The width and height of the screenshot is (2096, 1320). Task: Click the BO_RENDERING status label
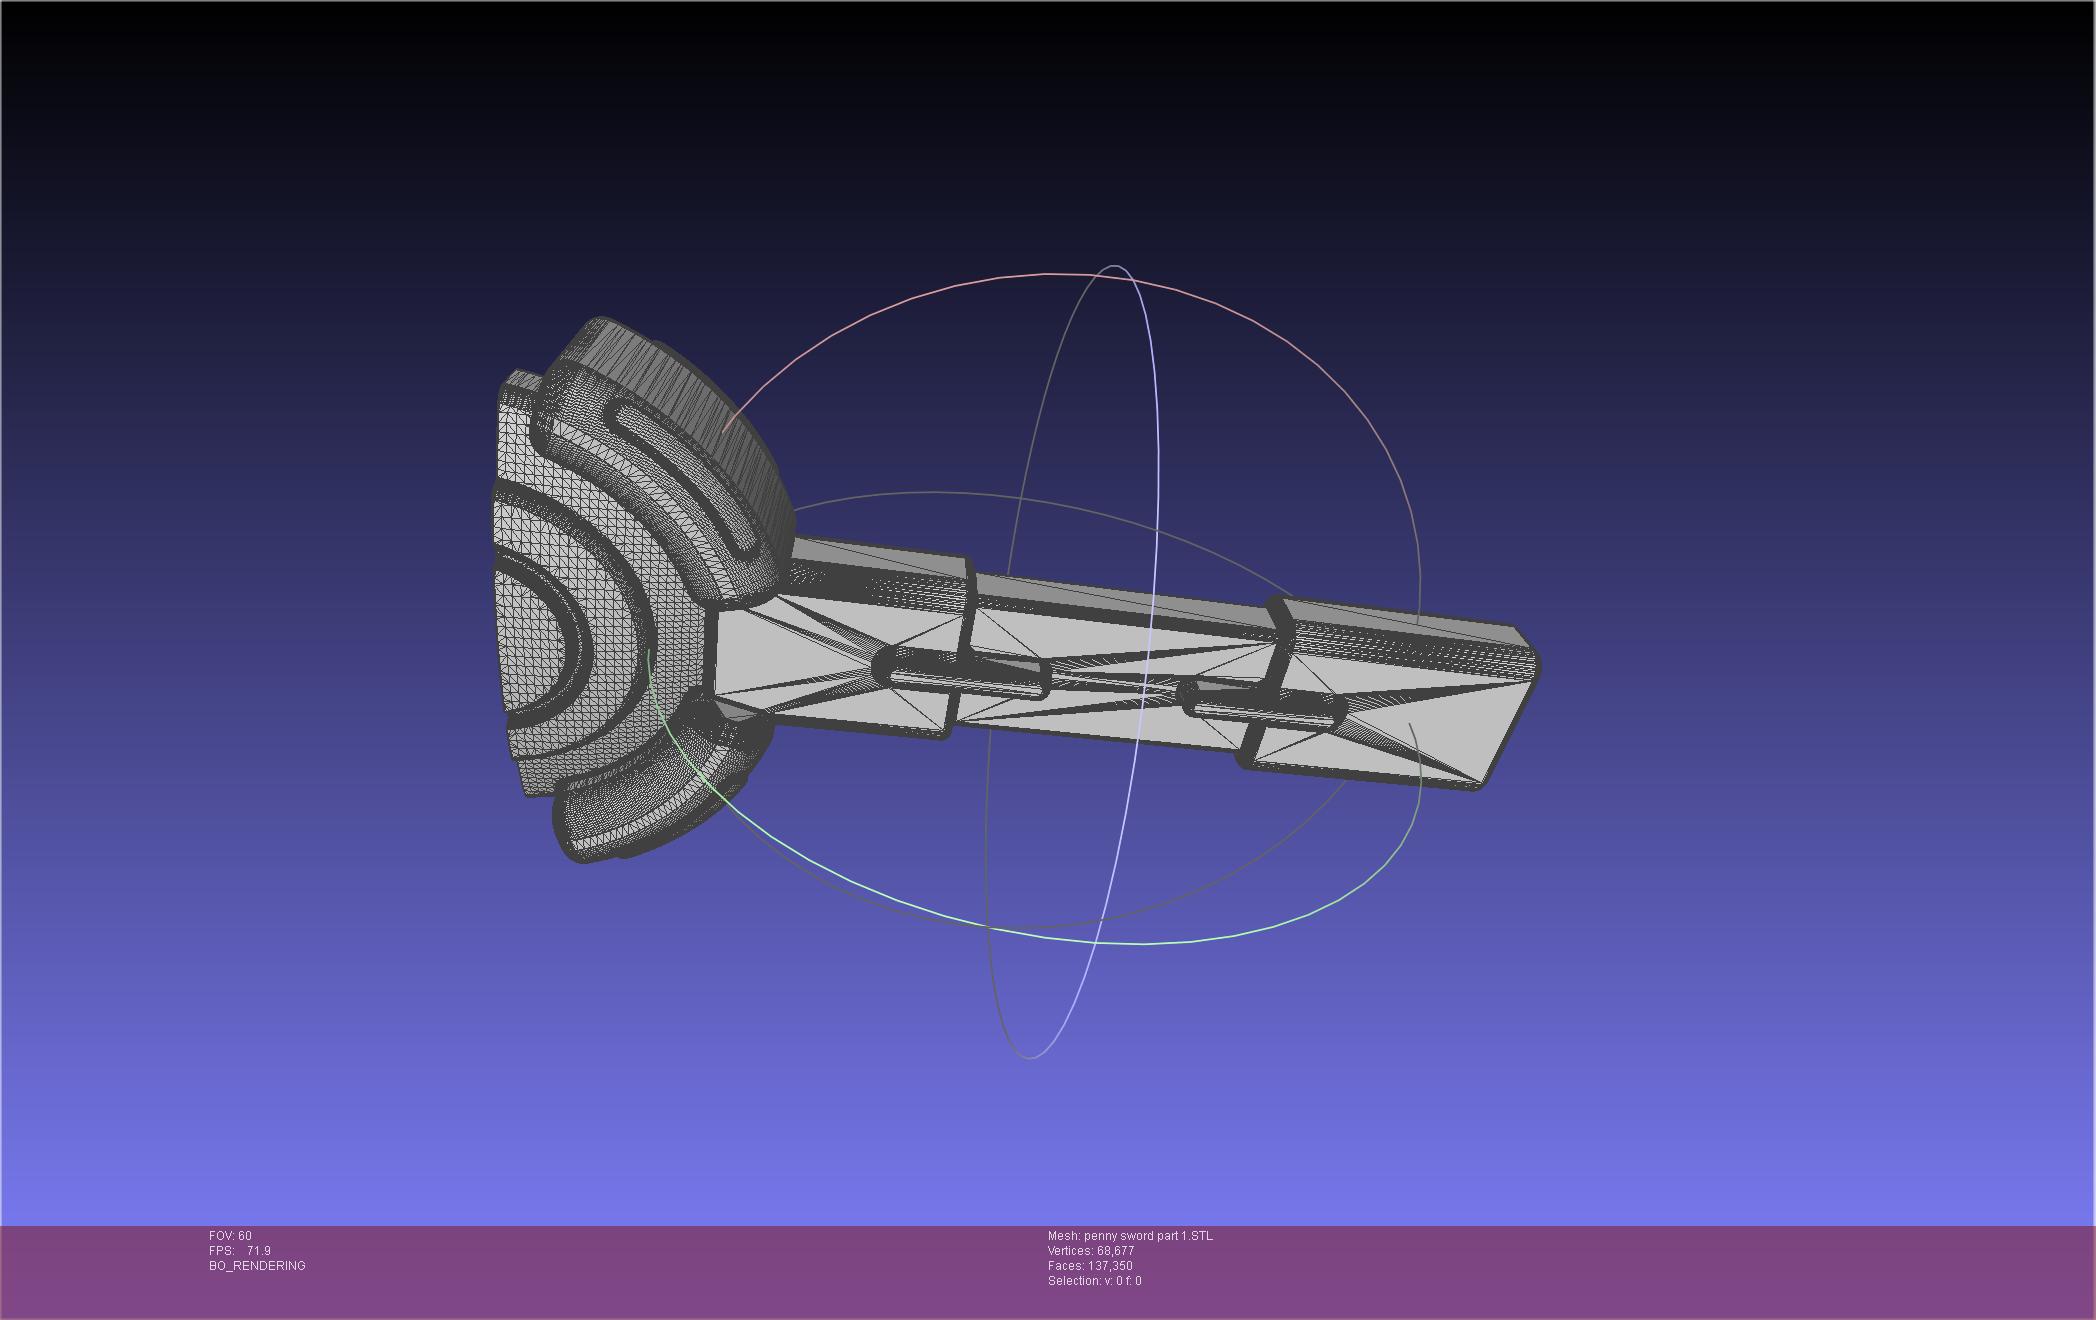[x=257, y=1266]
